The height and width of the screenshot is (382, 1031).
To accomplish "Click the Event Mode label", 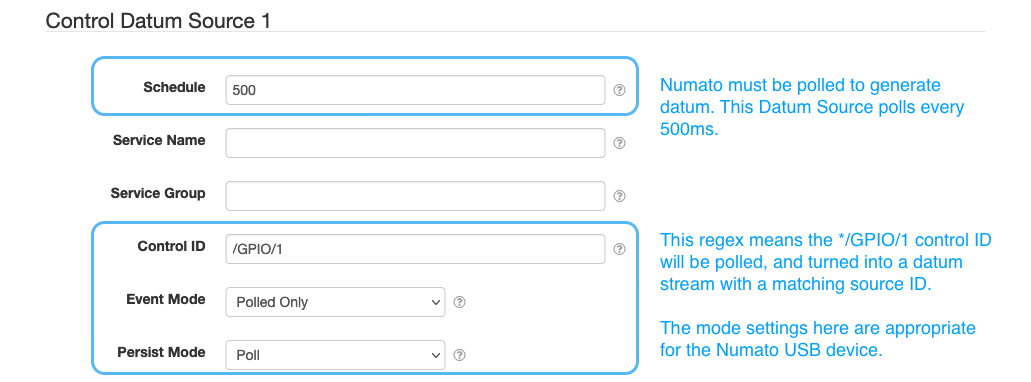I will coord(166,299).
